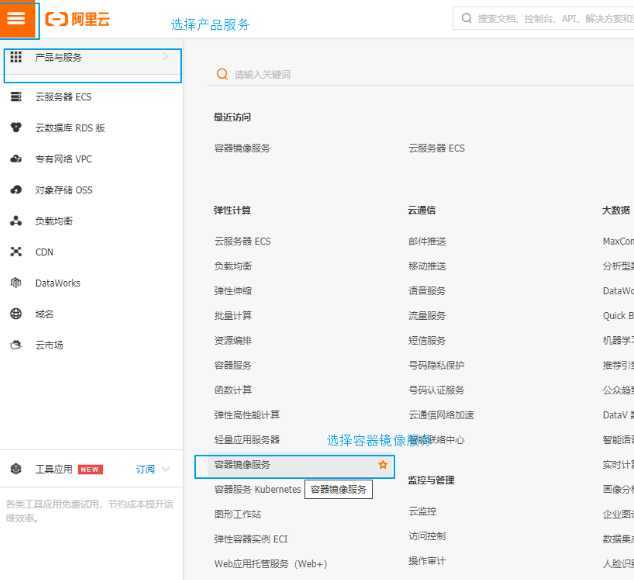Open 访问控制 product link
This screenshot has height=580, width=634.
427,536
